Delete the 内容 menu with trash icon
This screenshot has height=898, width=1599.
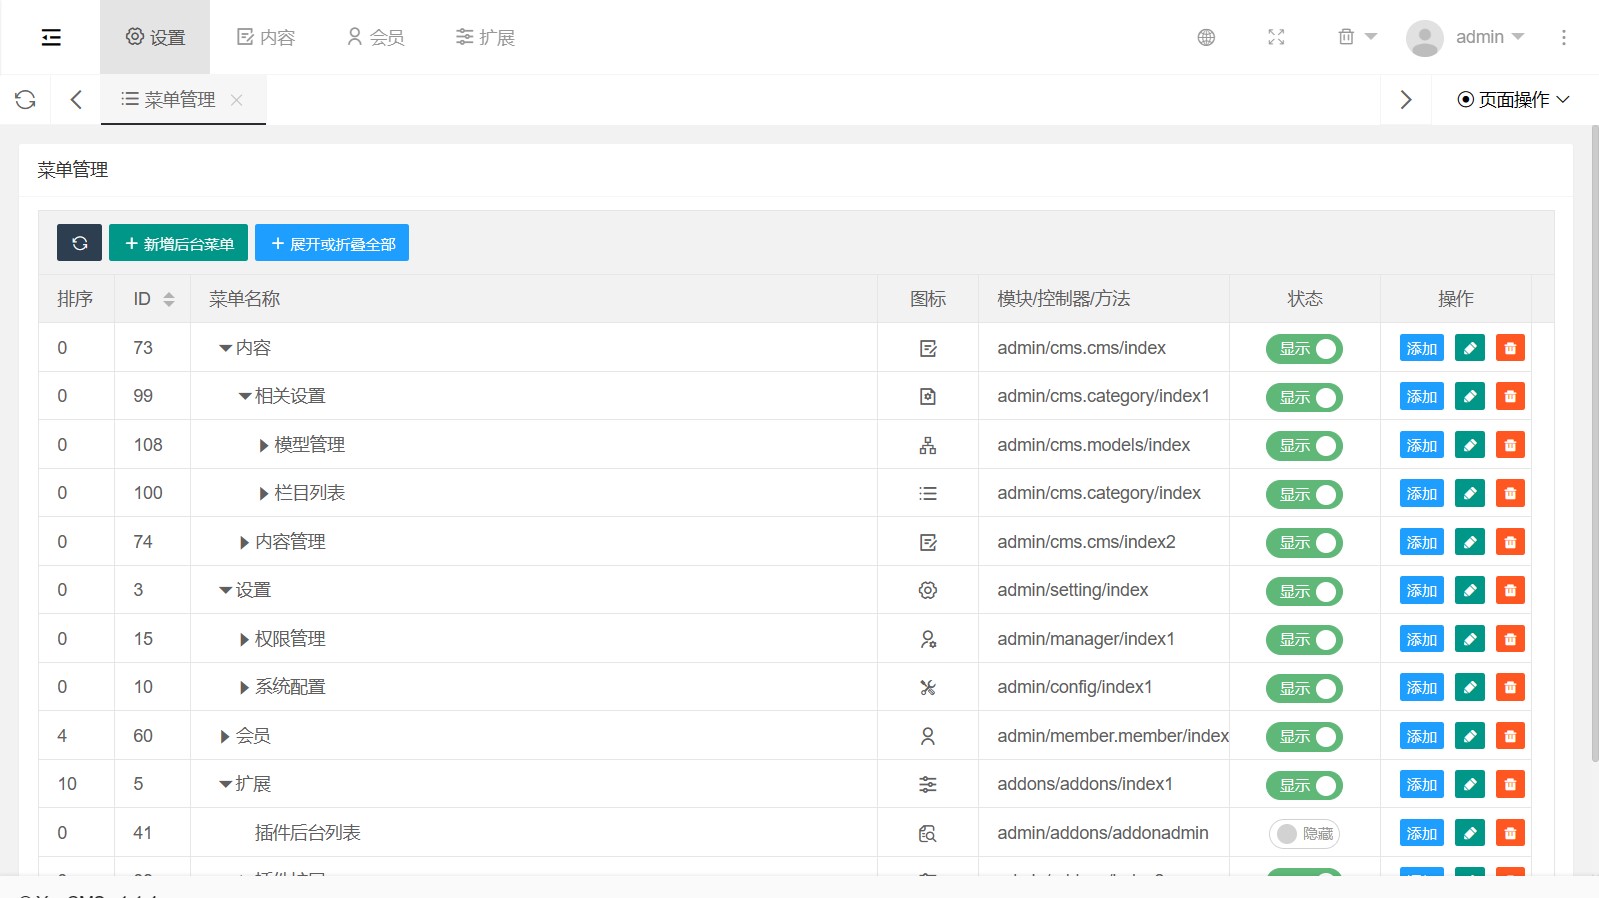point(1510,348)
